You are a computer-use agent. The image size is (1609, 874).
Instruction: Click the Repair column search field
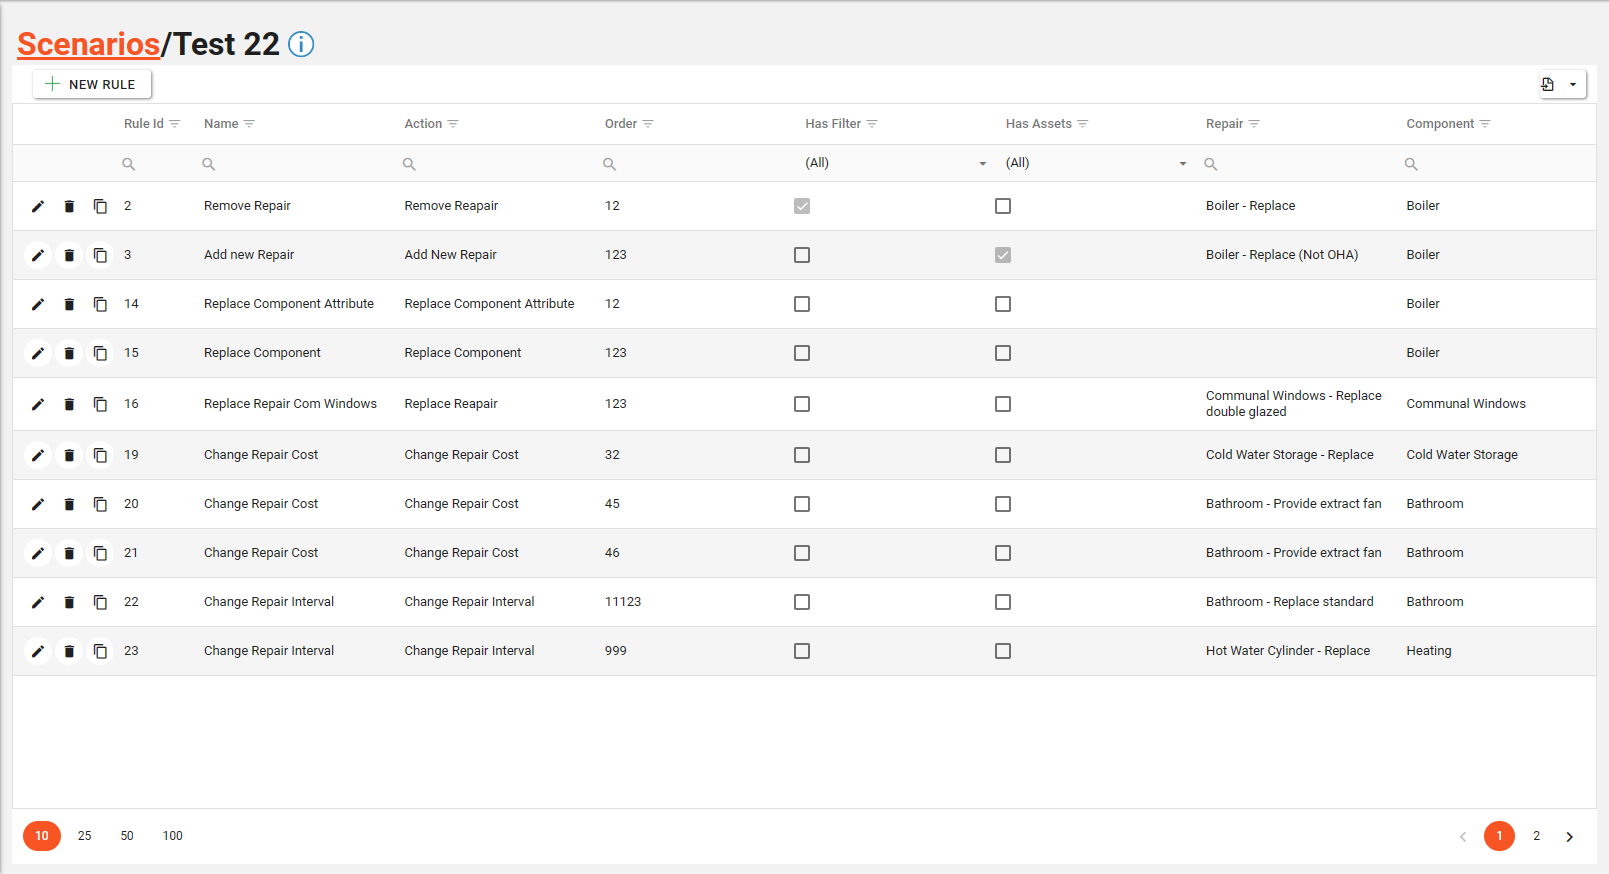(x=1300, y=163)
